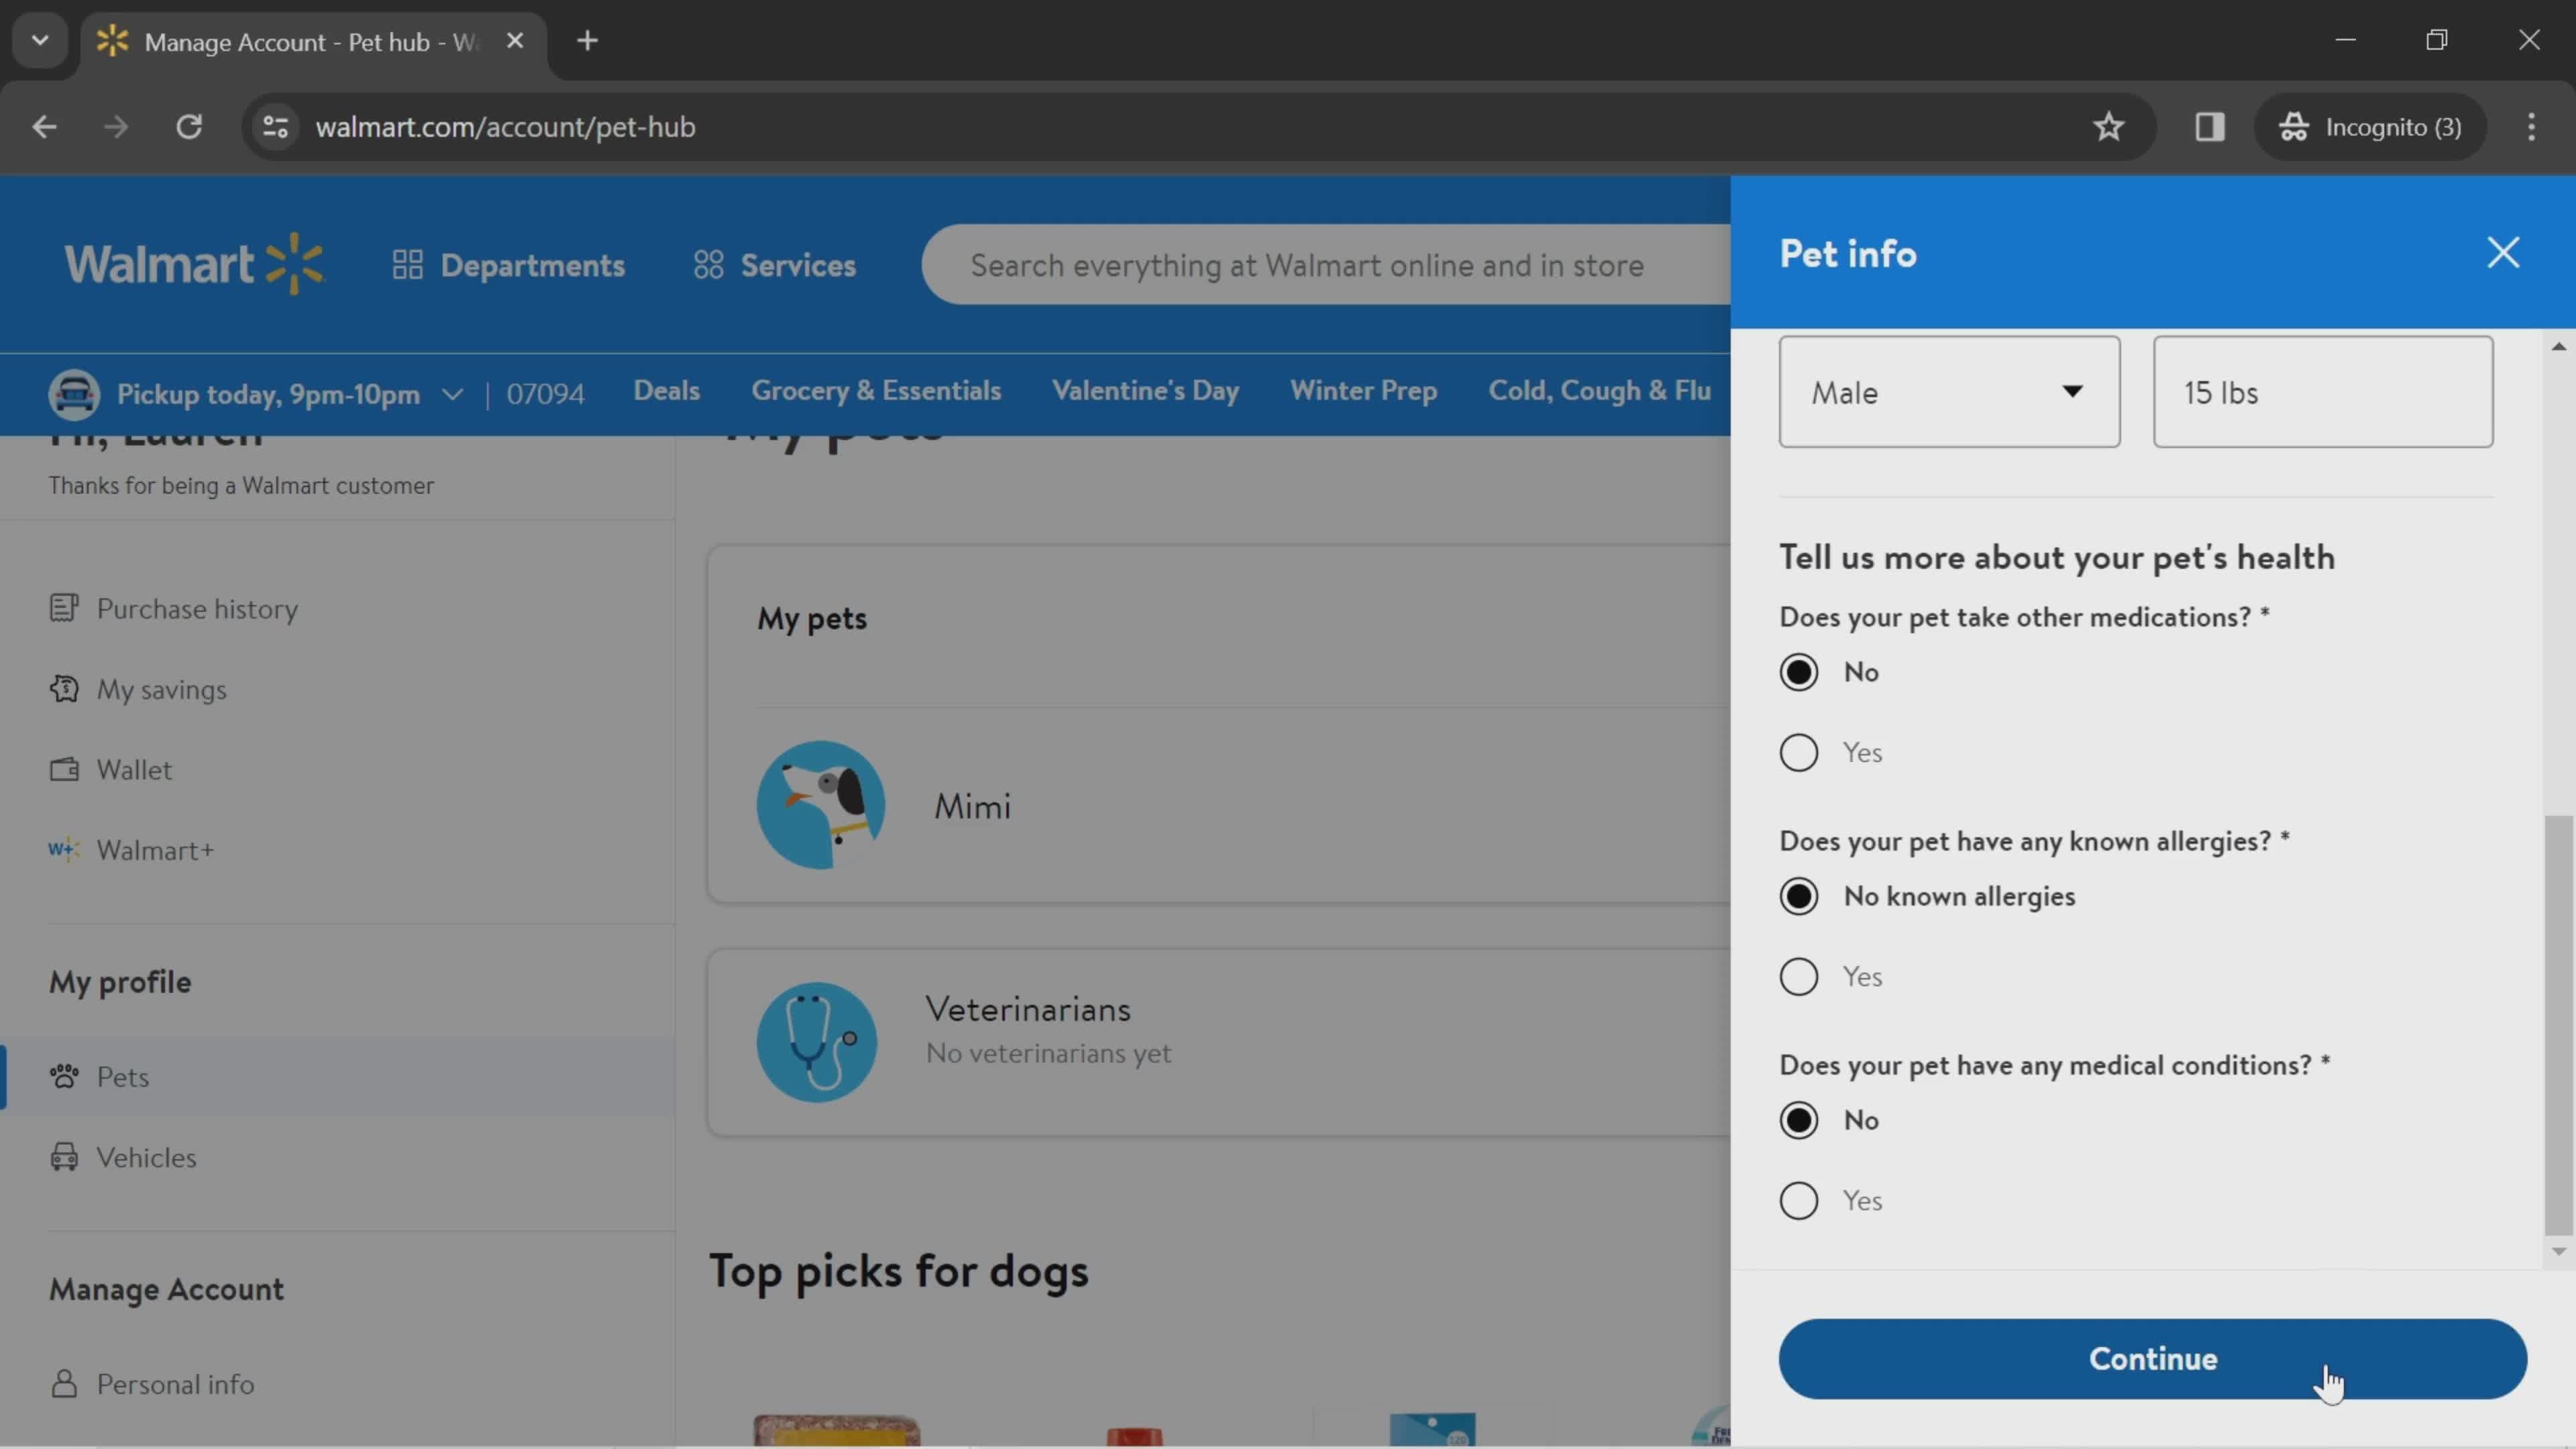Bookmark this page star icon
Image resolution: width=2576 pixels, height=1449 pixels.
(2108, 127)
